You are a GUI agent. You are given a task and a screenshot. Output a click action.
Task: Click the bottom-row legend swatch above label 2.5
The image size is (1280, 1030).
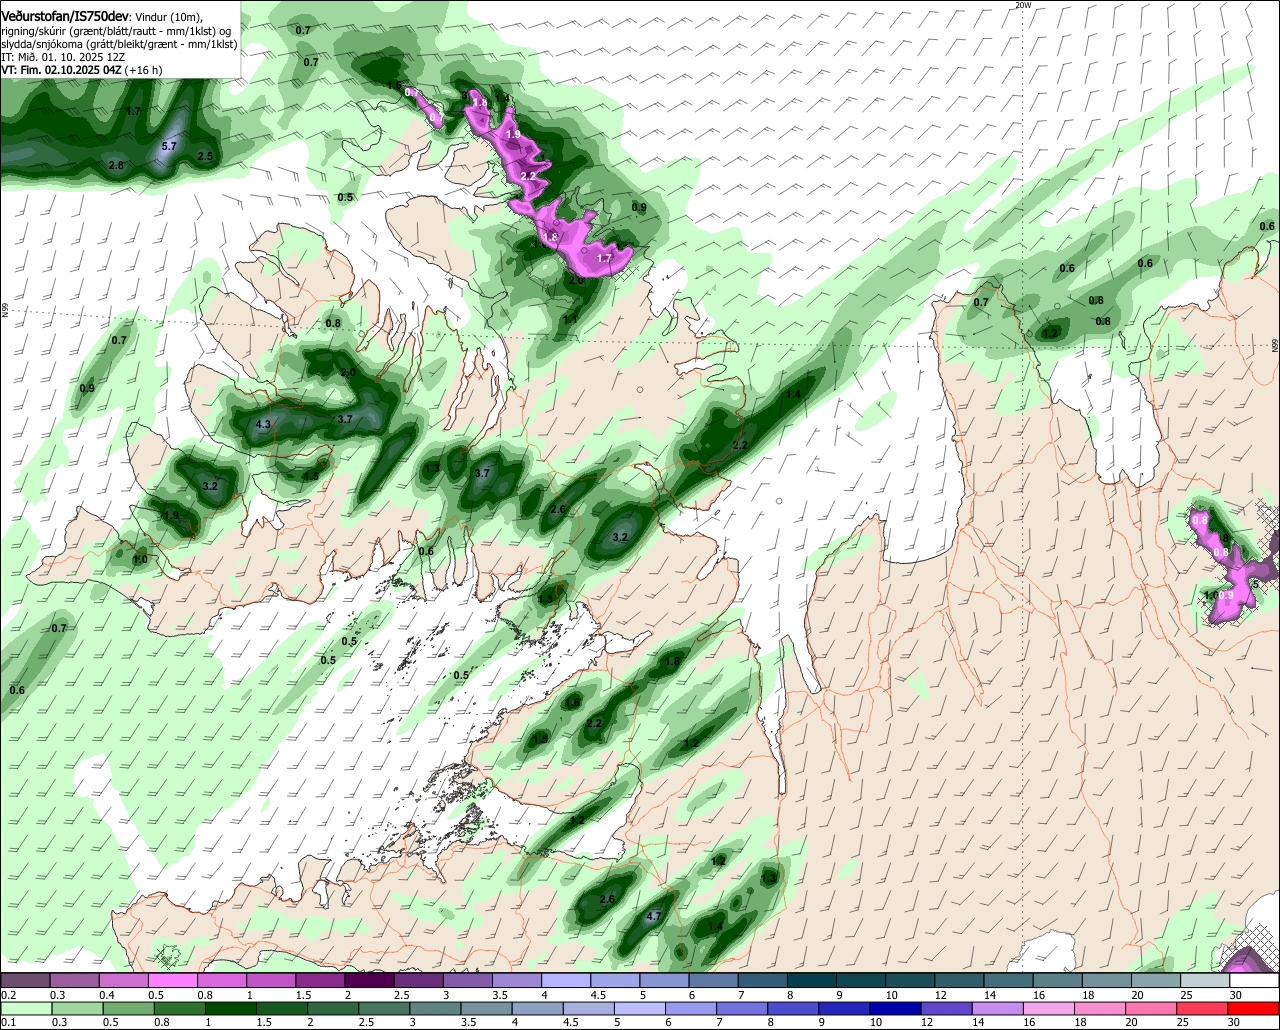click(384, 1009)
